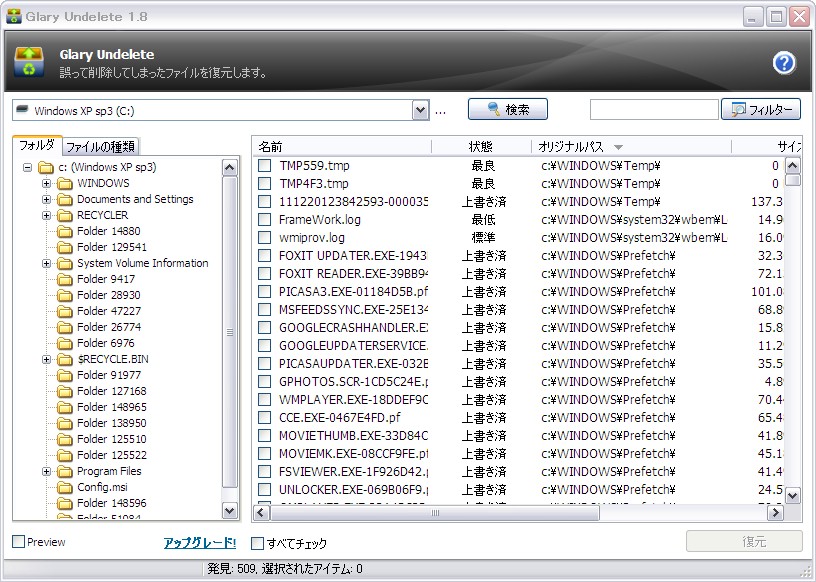Check the TMP4F3.tmp file checkbox
Image resolution: width=816 pixels, height=582 pixels.
(265, 184)
